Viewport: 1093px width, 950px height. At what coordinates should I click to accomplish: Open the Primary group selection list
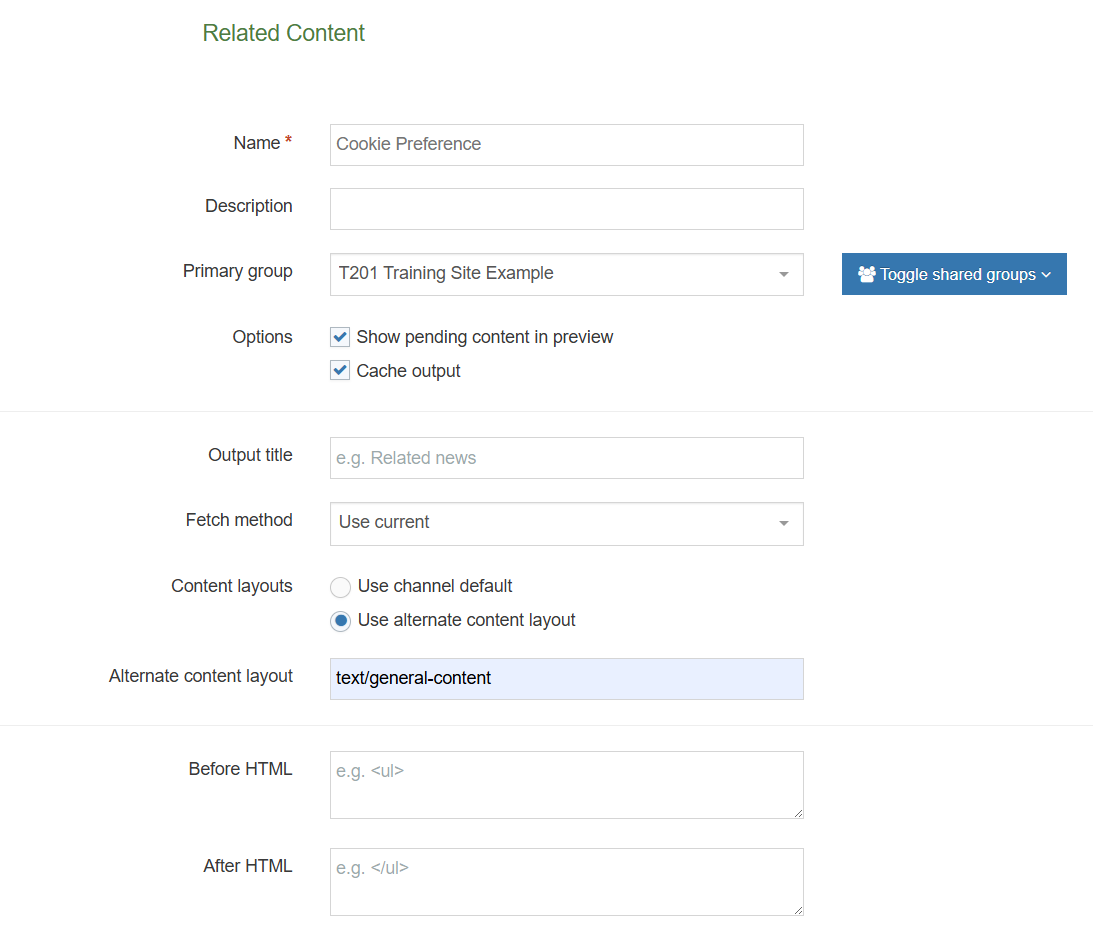pos(566,274)
